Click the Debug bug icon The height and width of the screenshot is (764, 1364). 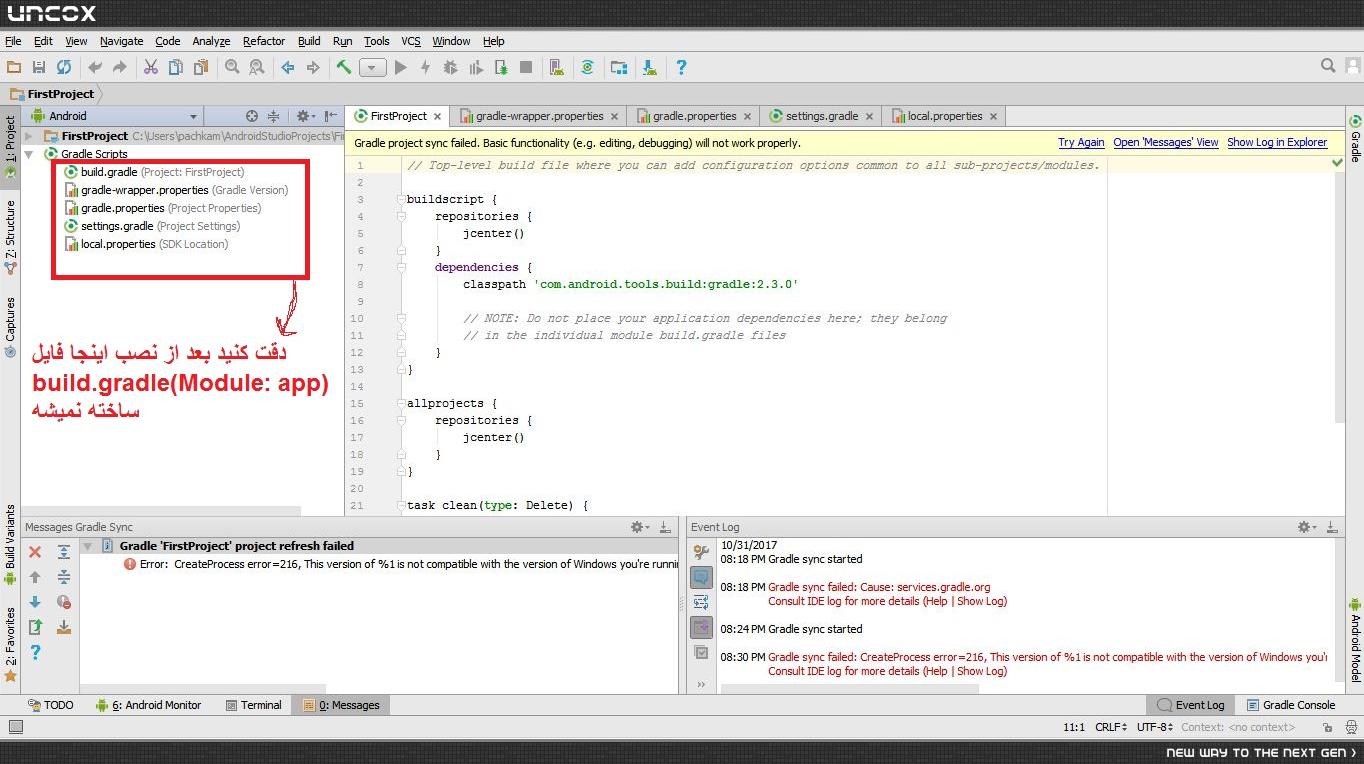(451, 67)
